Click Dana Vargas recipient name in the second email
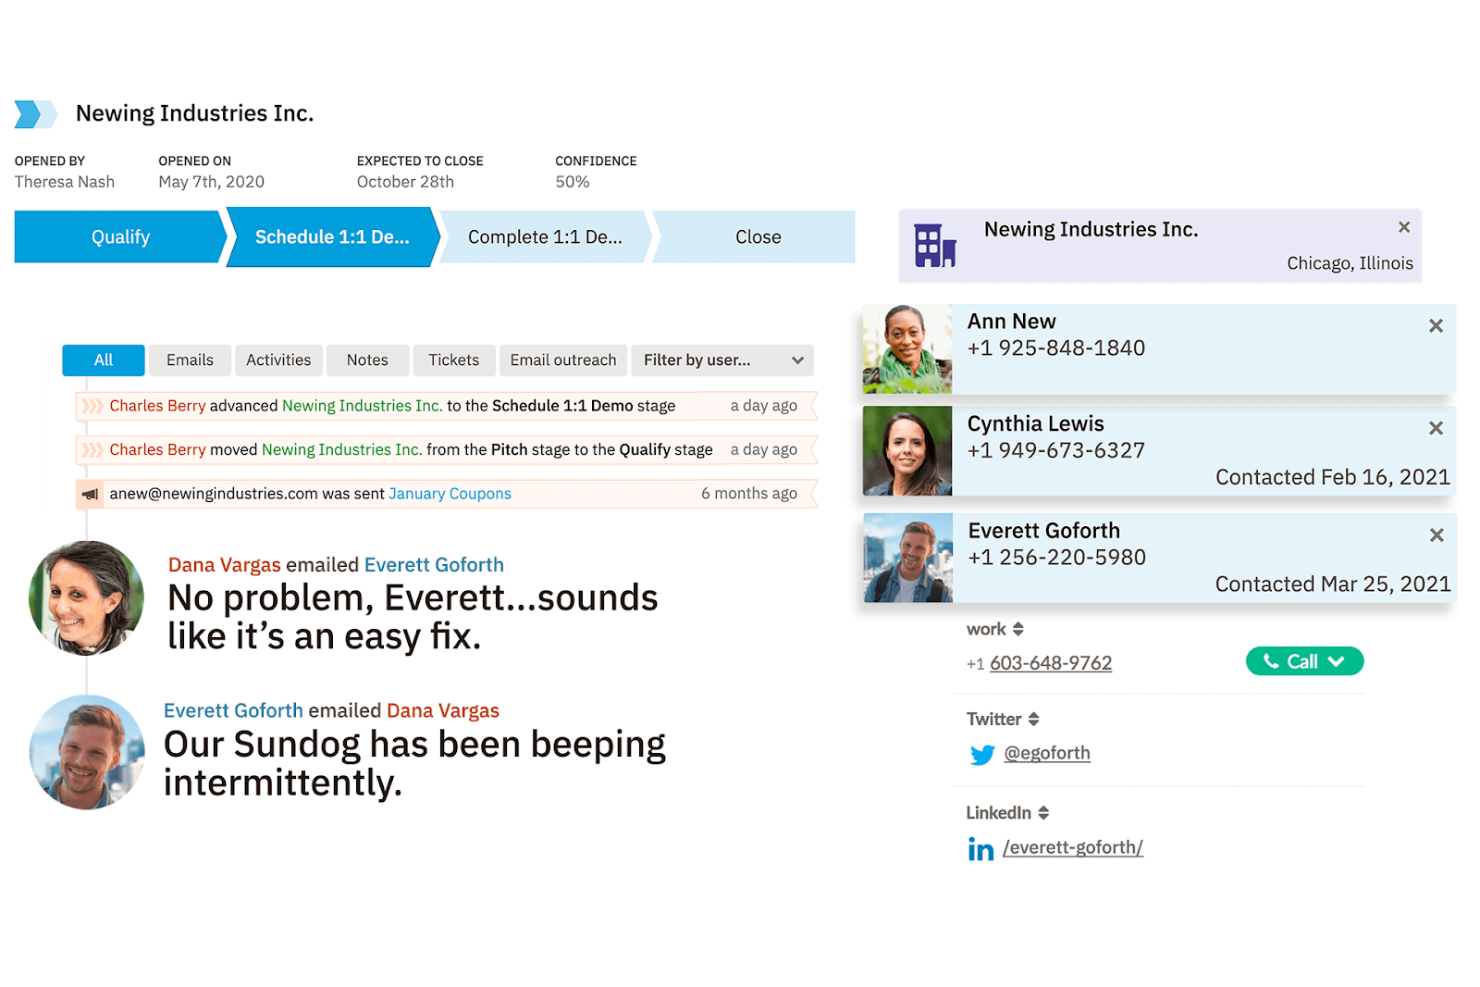Screen dimensions: 1480x987 click(x=443, y=711)
